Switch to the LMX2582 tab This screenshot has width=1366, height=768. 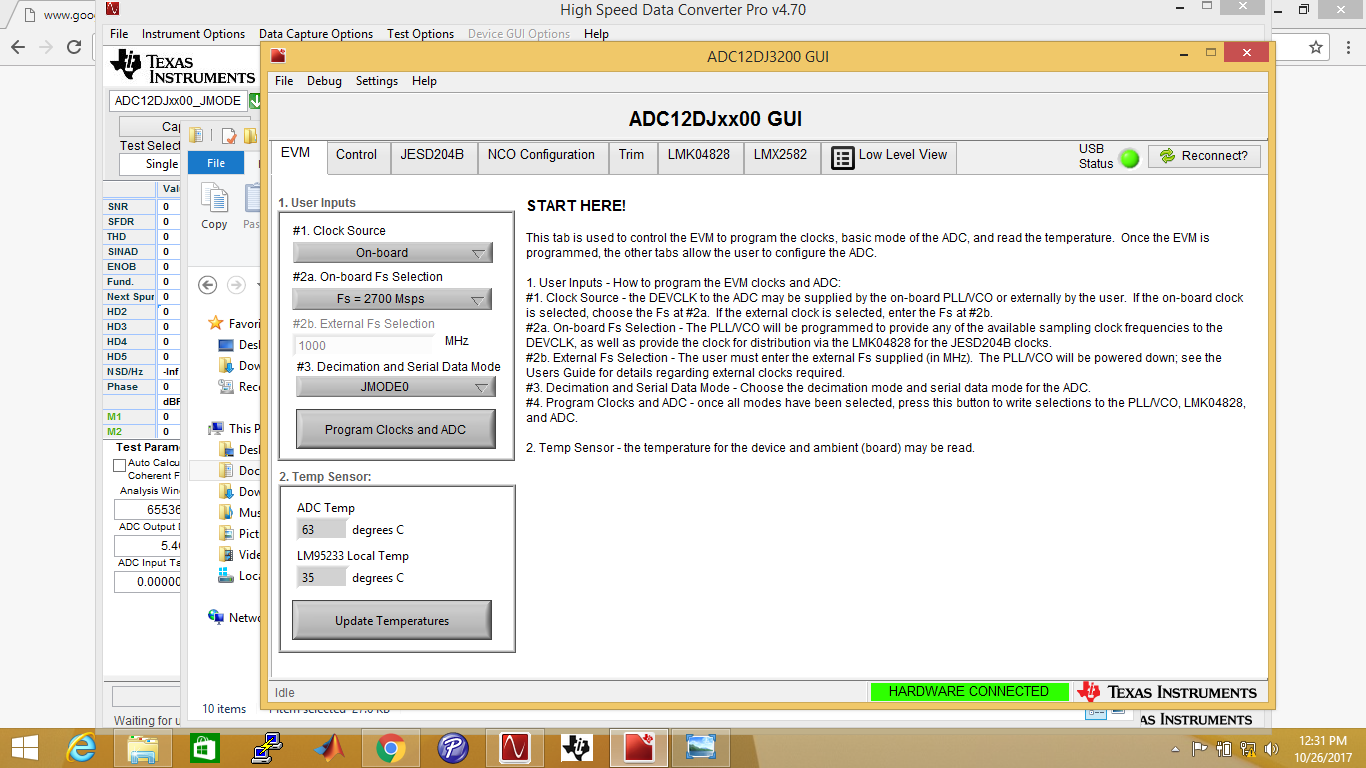780,155
